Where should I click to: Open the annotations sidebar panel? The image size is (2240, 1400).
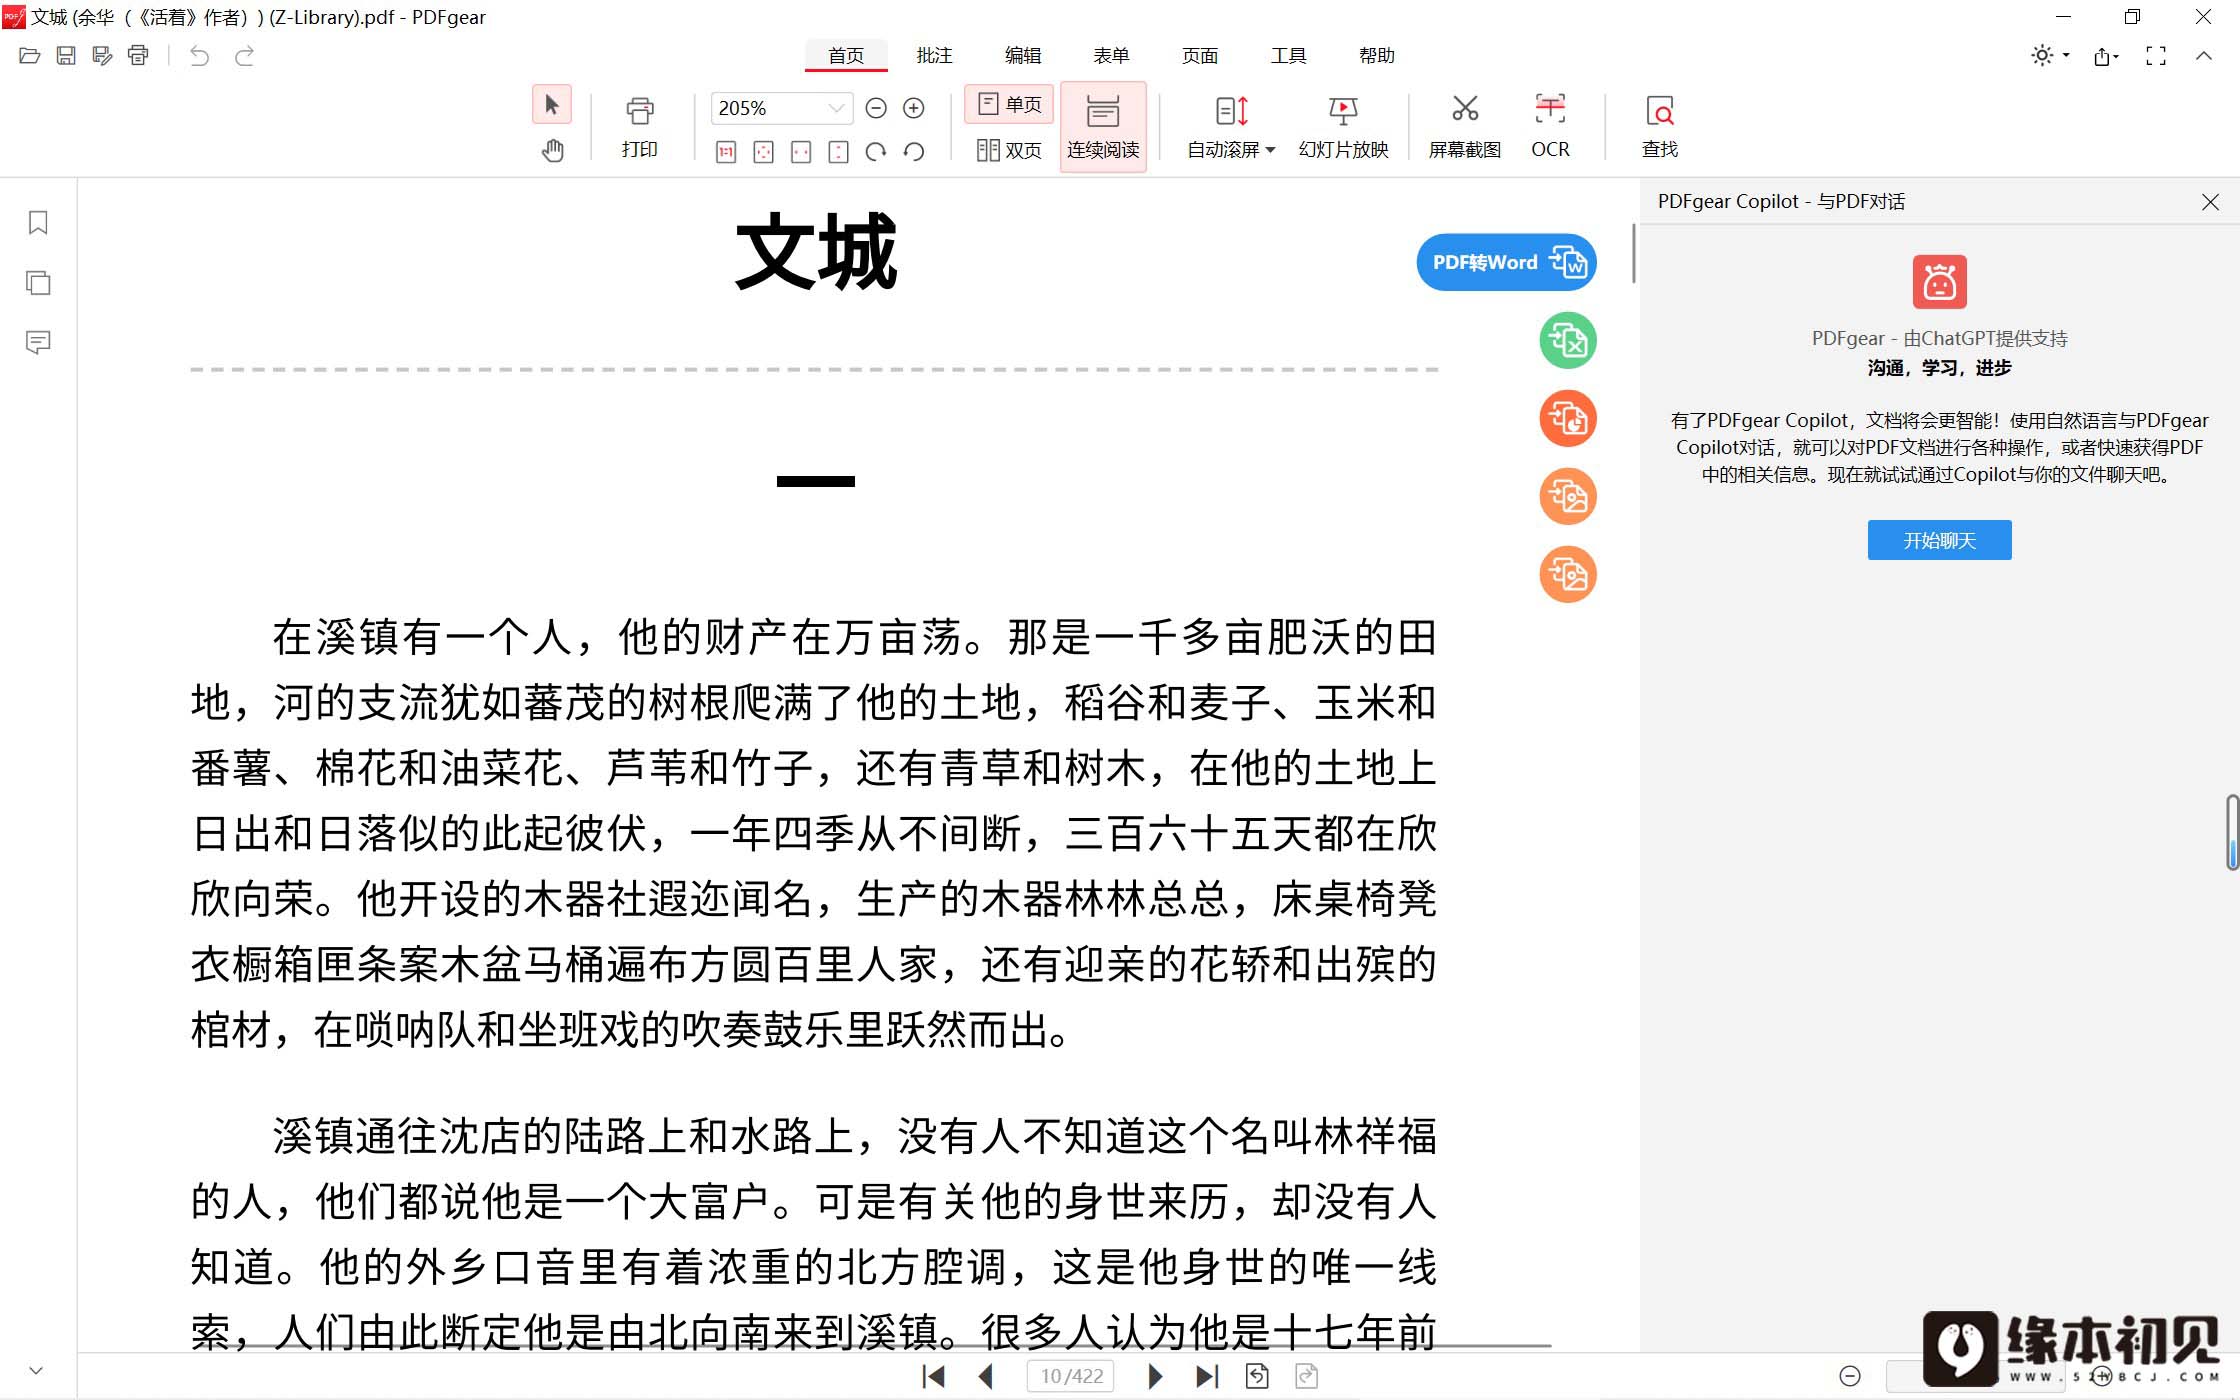click(x=38, y=343)
